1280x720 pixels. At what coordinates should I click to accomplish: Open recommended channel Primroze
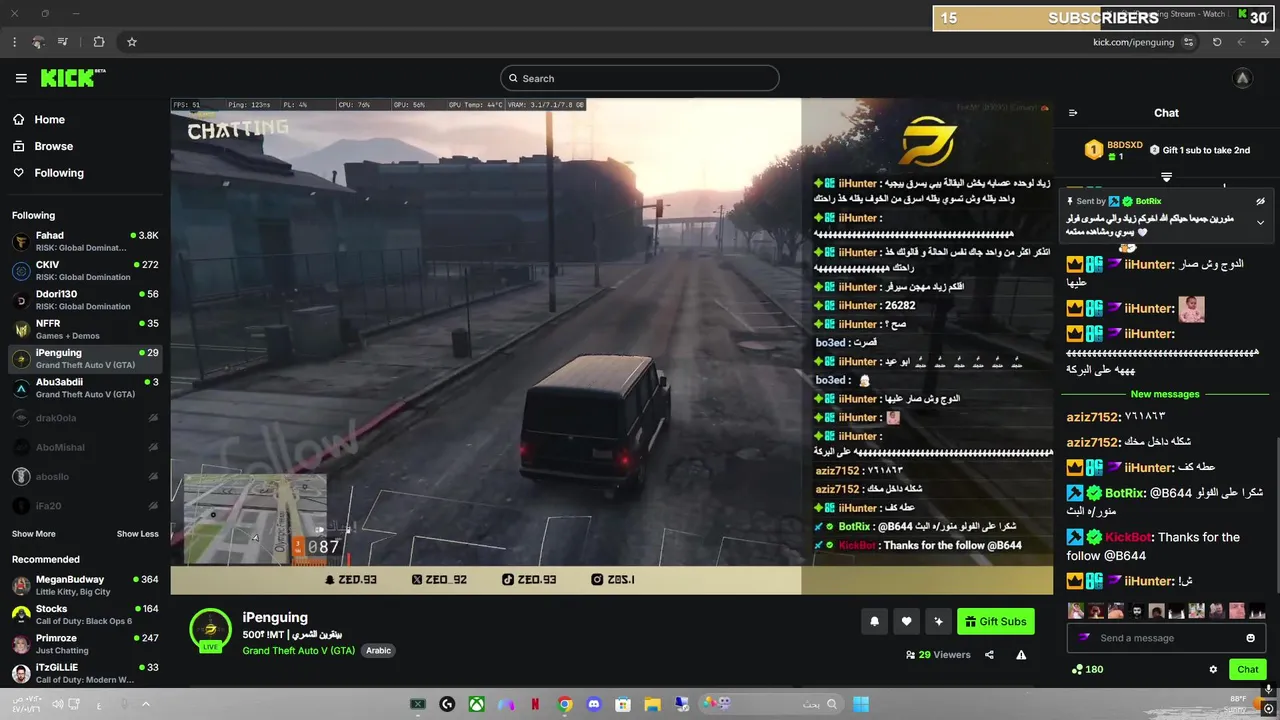point(85,643)
